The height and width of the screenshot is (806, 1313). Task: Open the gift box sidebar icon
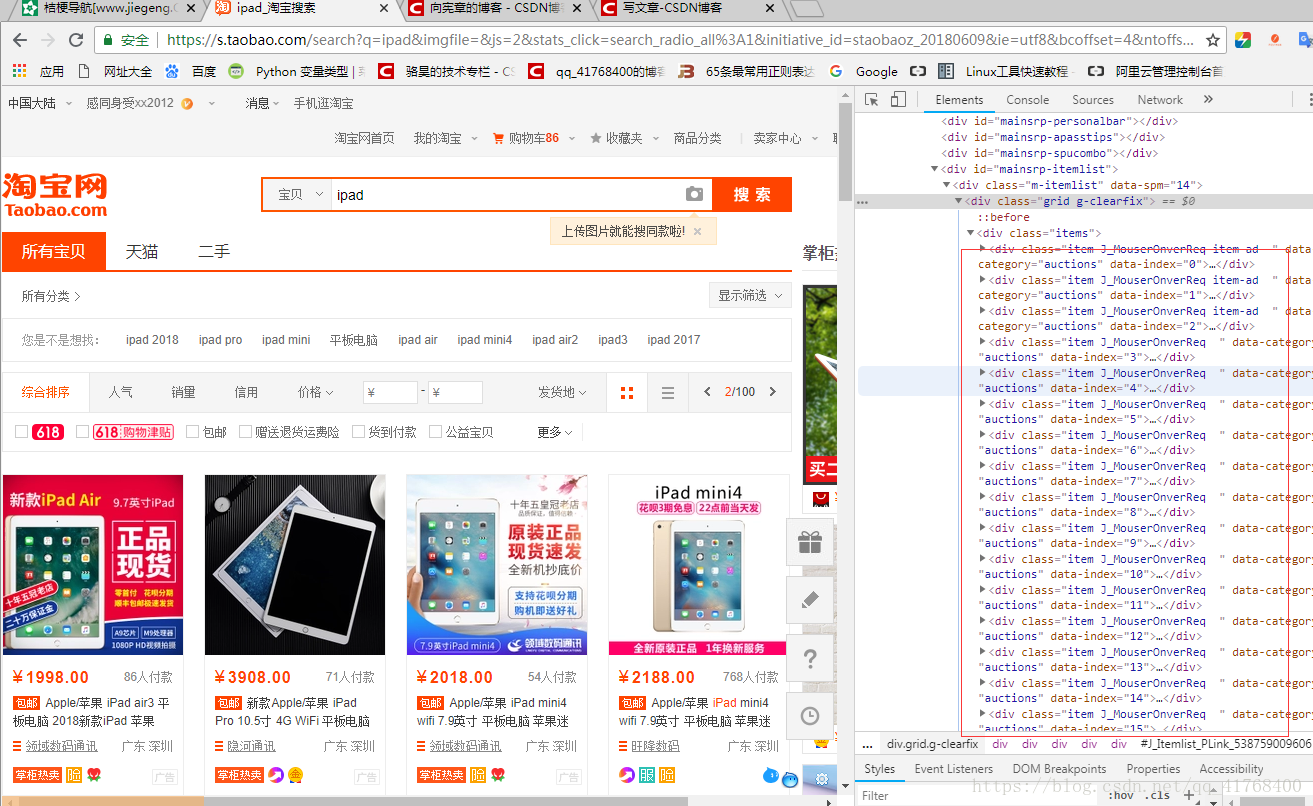810,542
